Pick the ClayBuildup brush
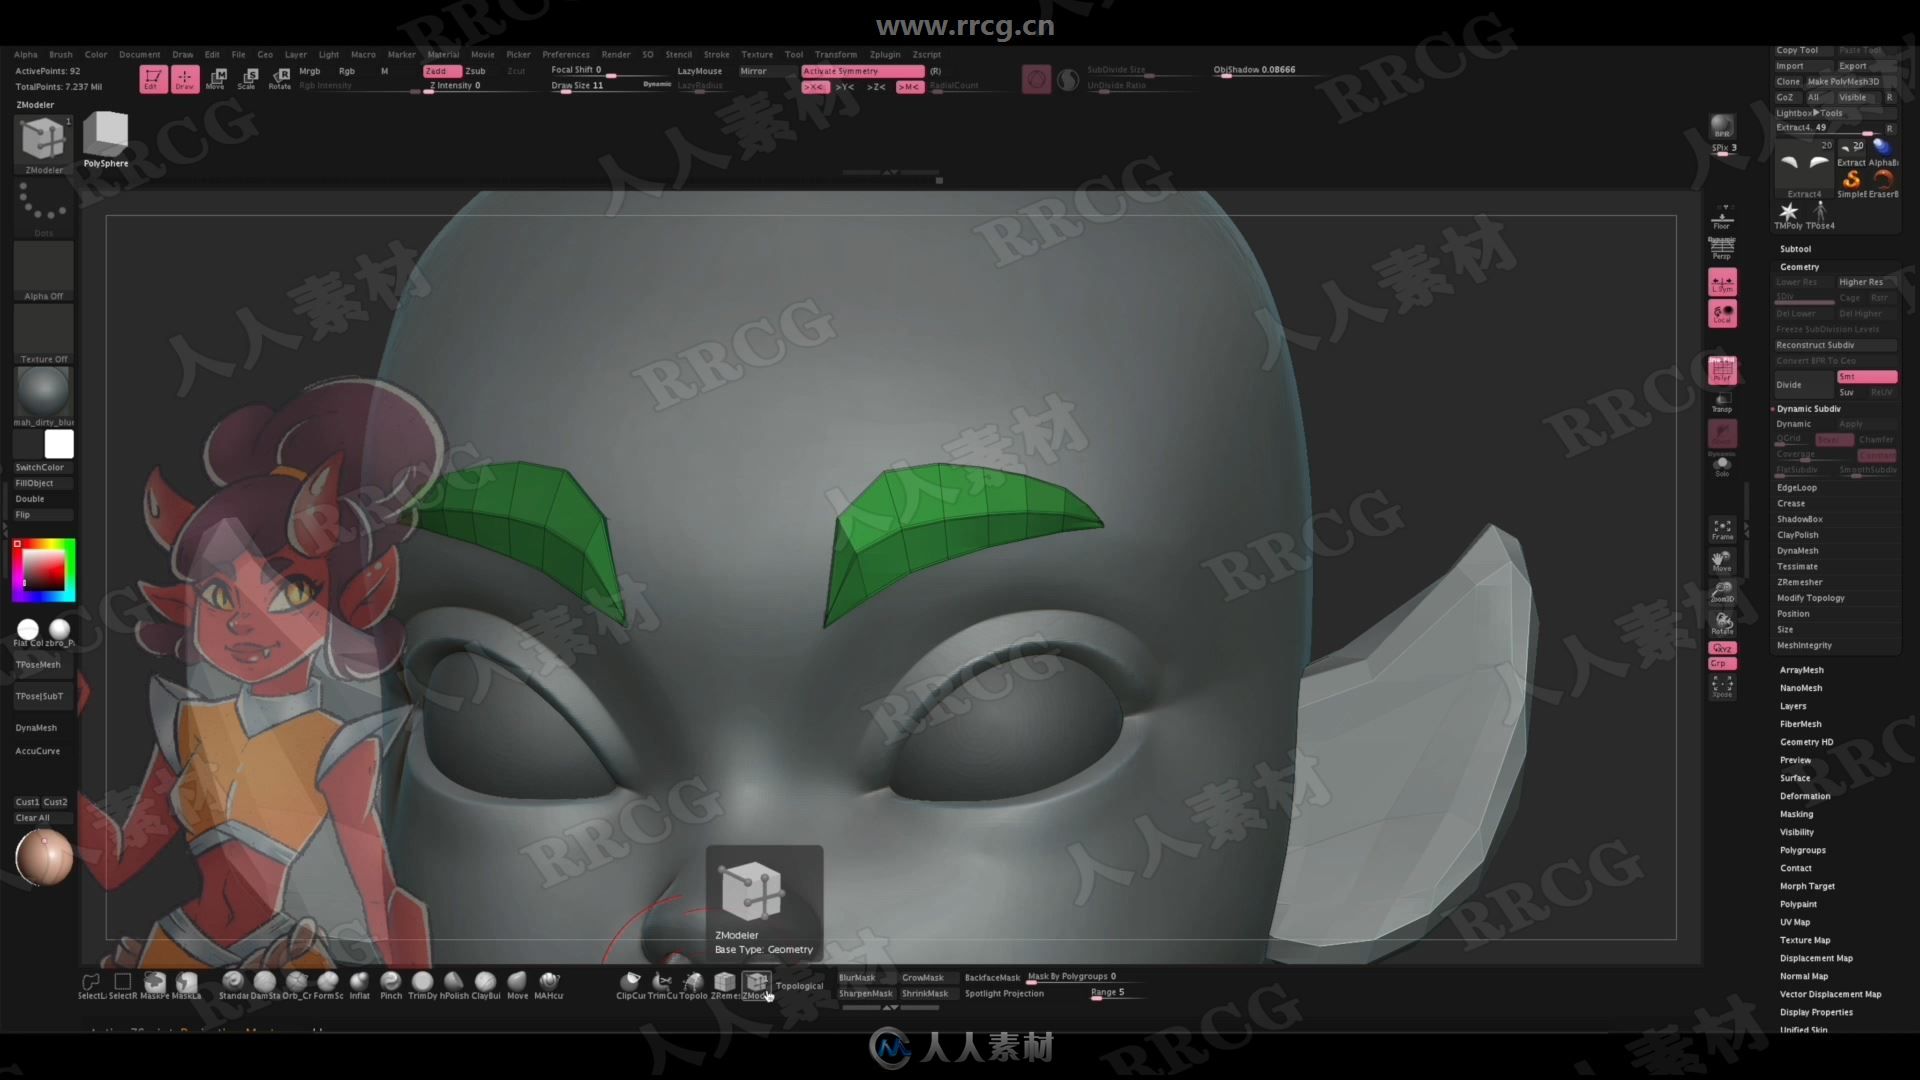The image size is (1920, 1080). coord(486,985)
